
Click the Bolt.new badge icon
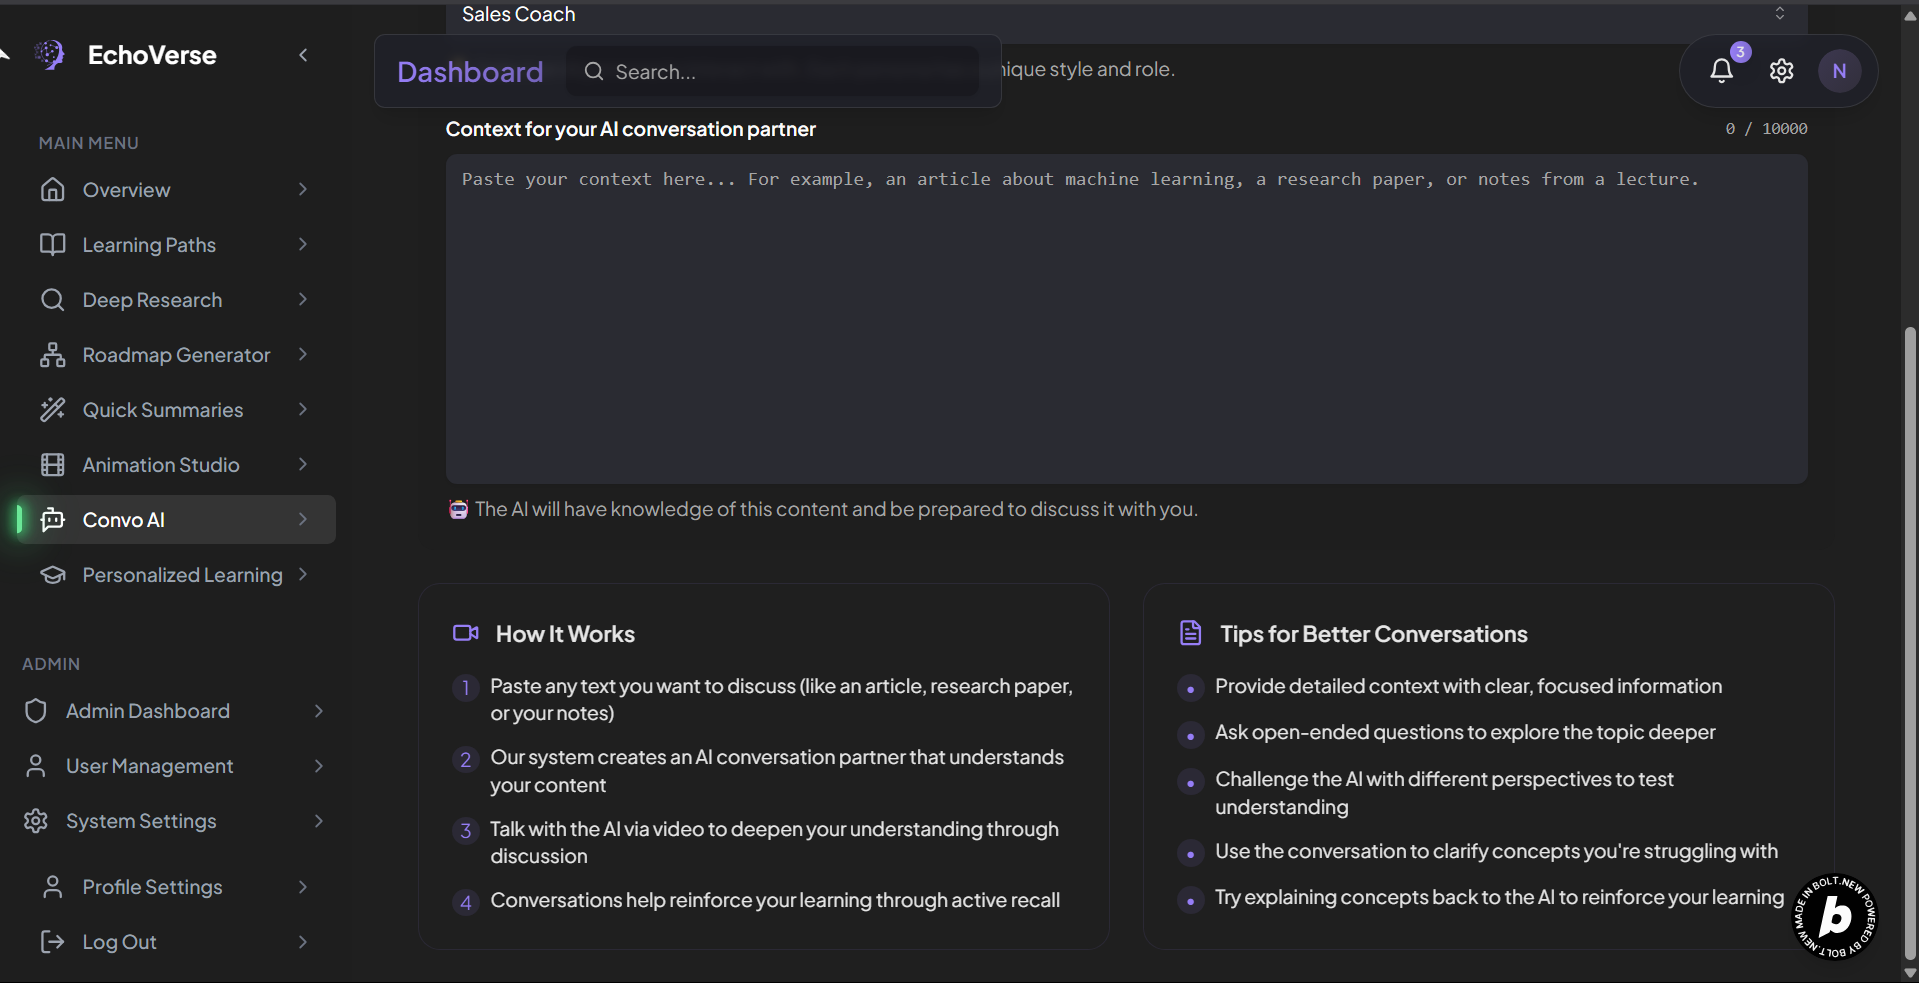click(x=1835, y=917)
